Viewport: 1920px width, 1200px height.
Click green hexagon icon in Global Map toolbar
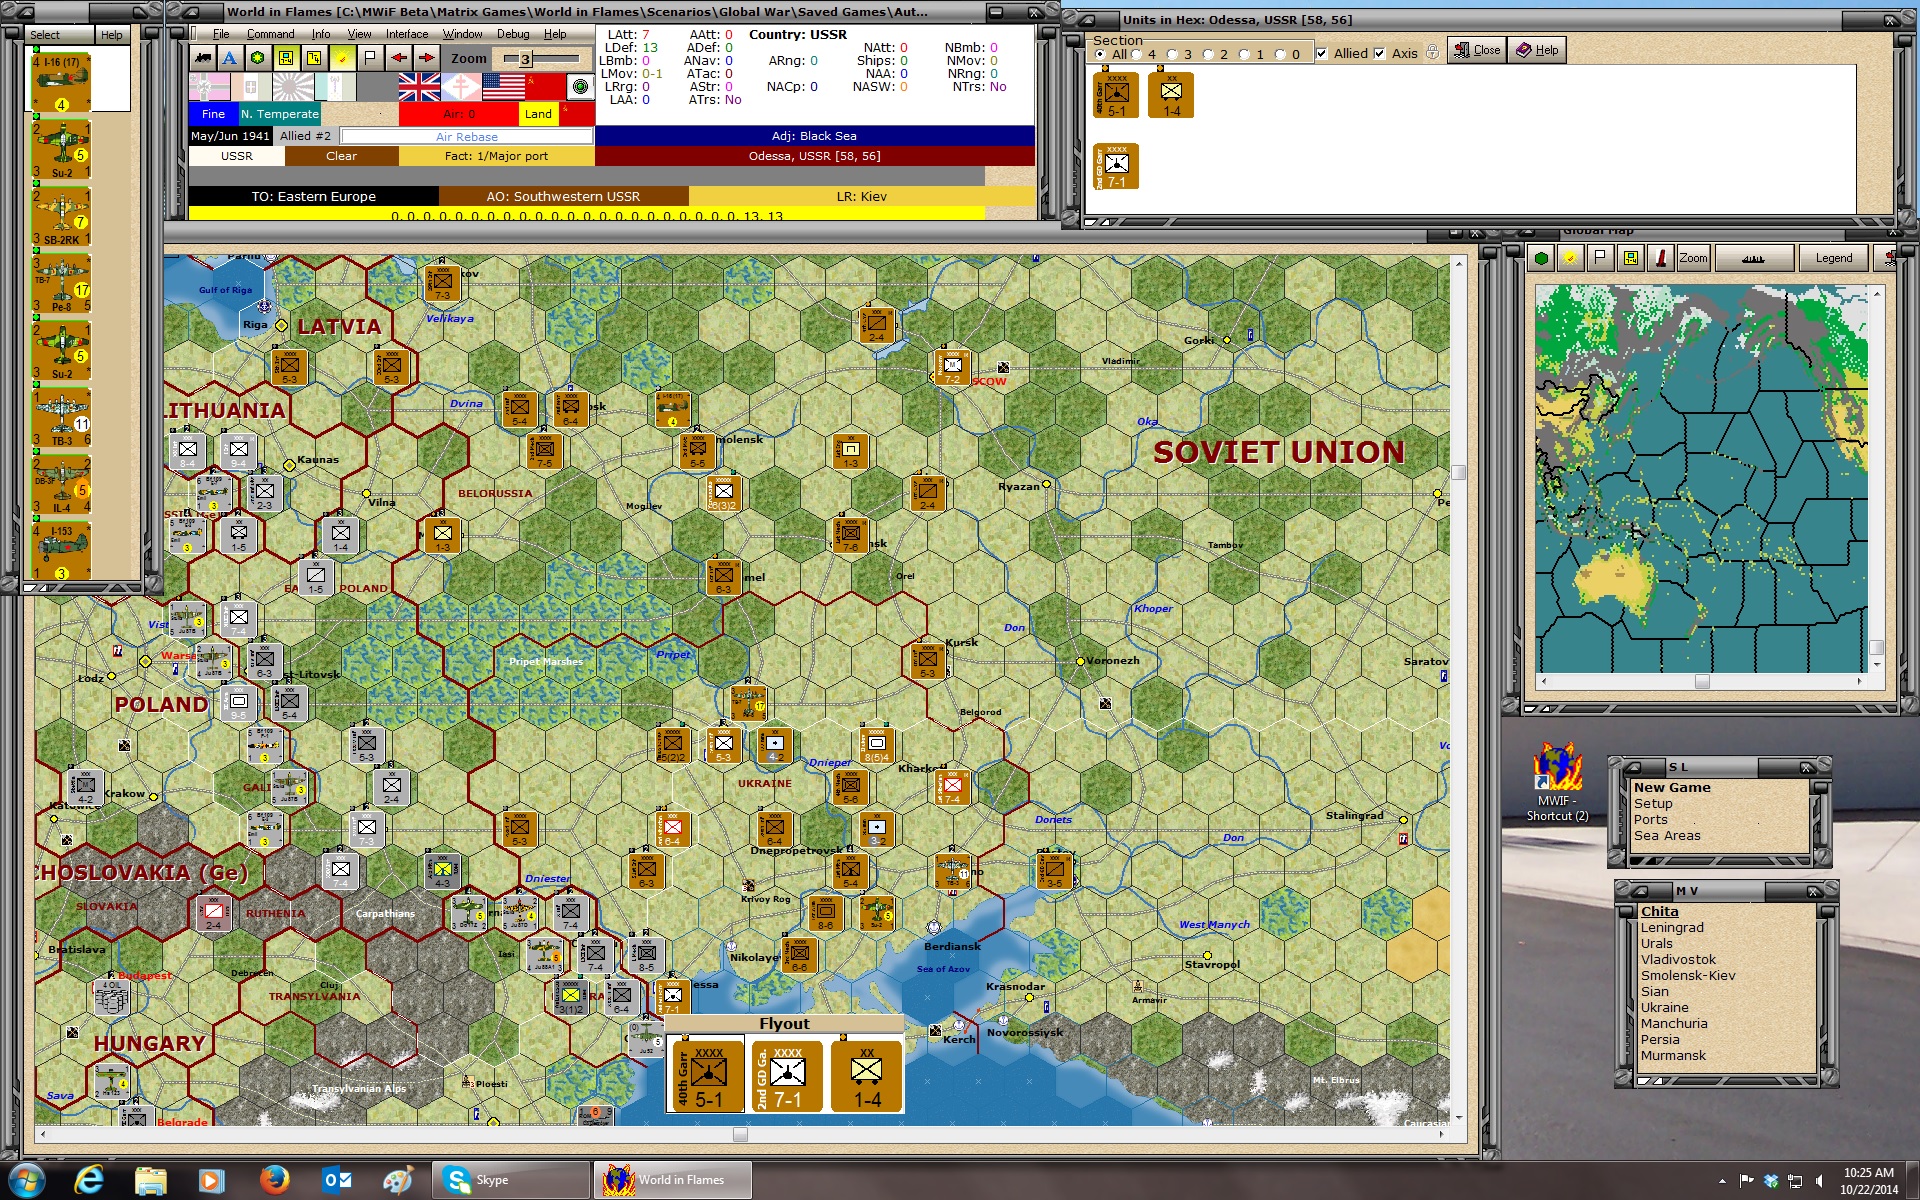(1541, 258)
